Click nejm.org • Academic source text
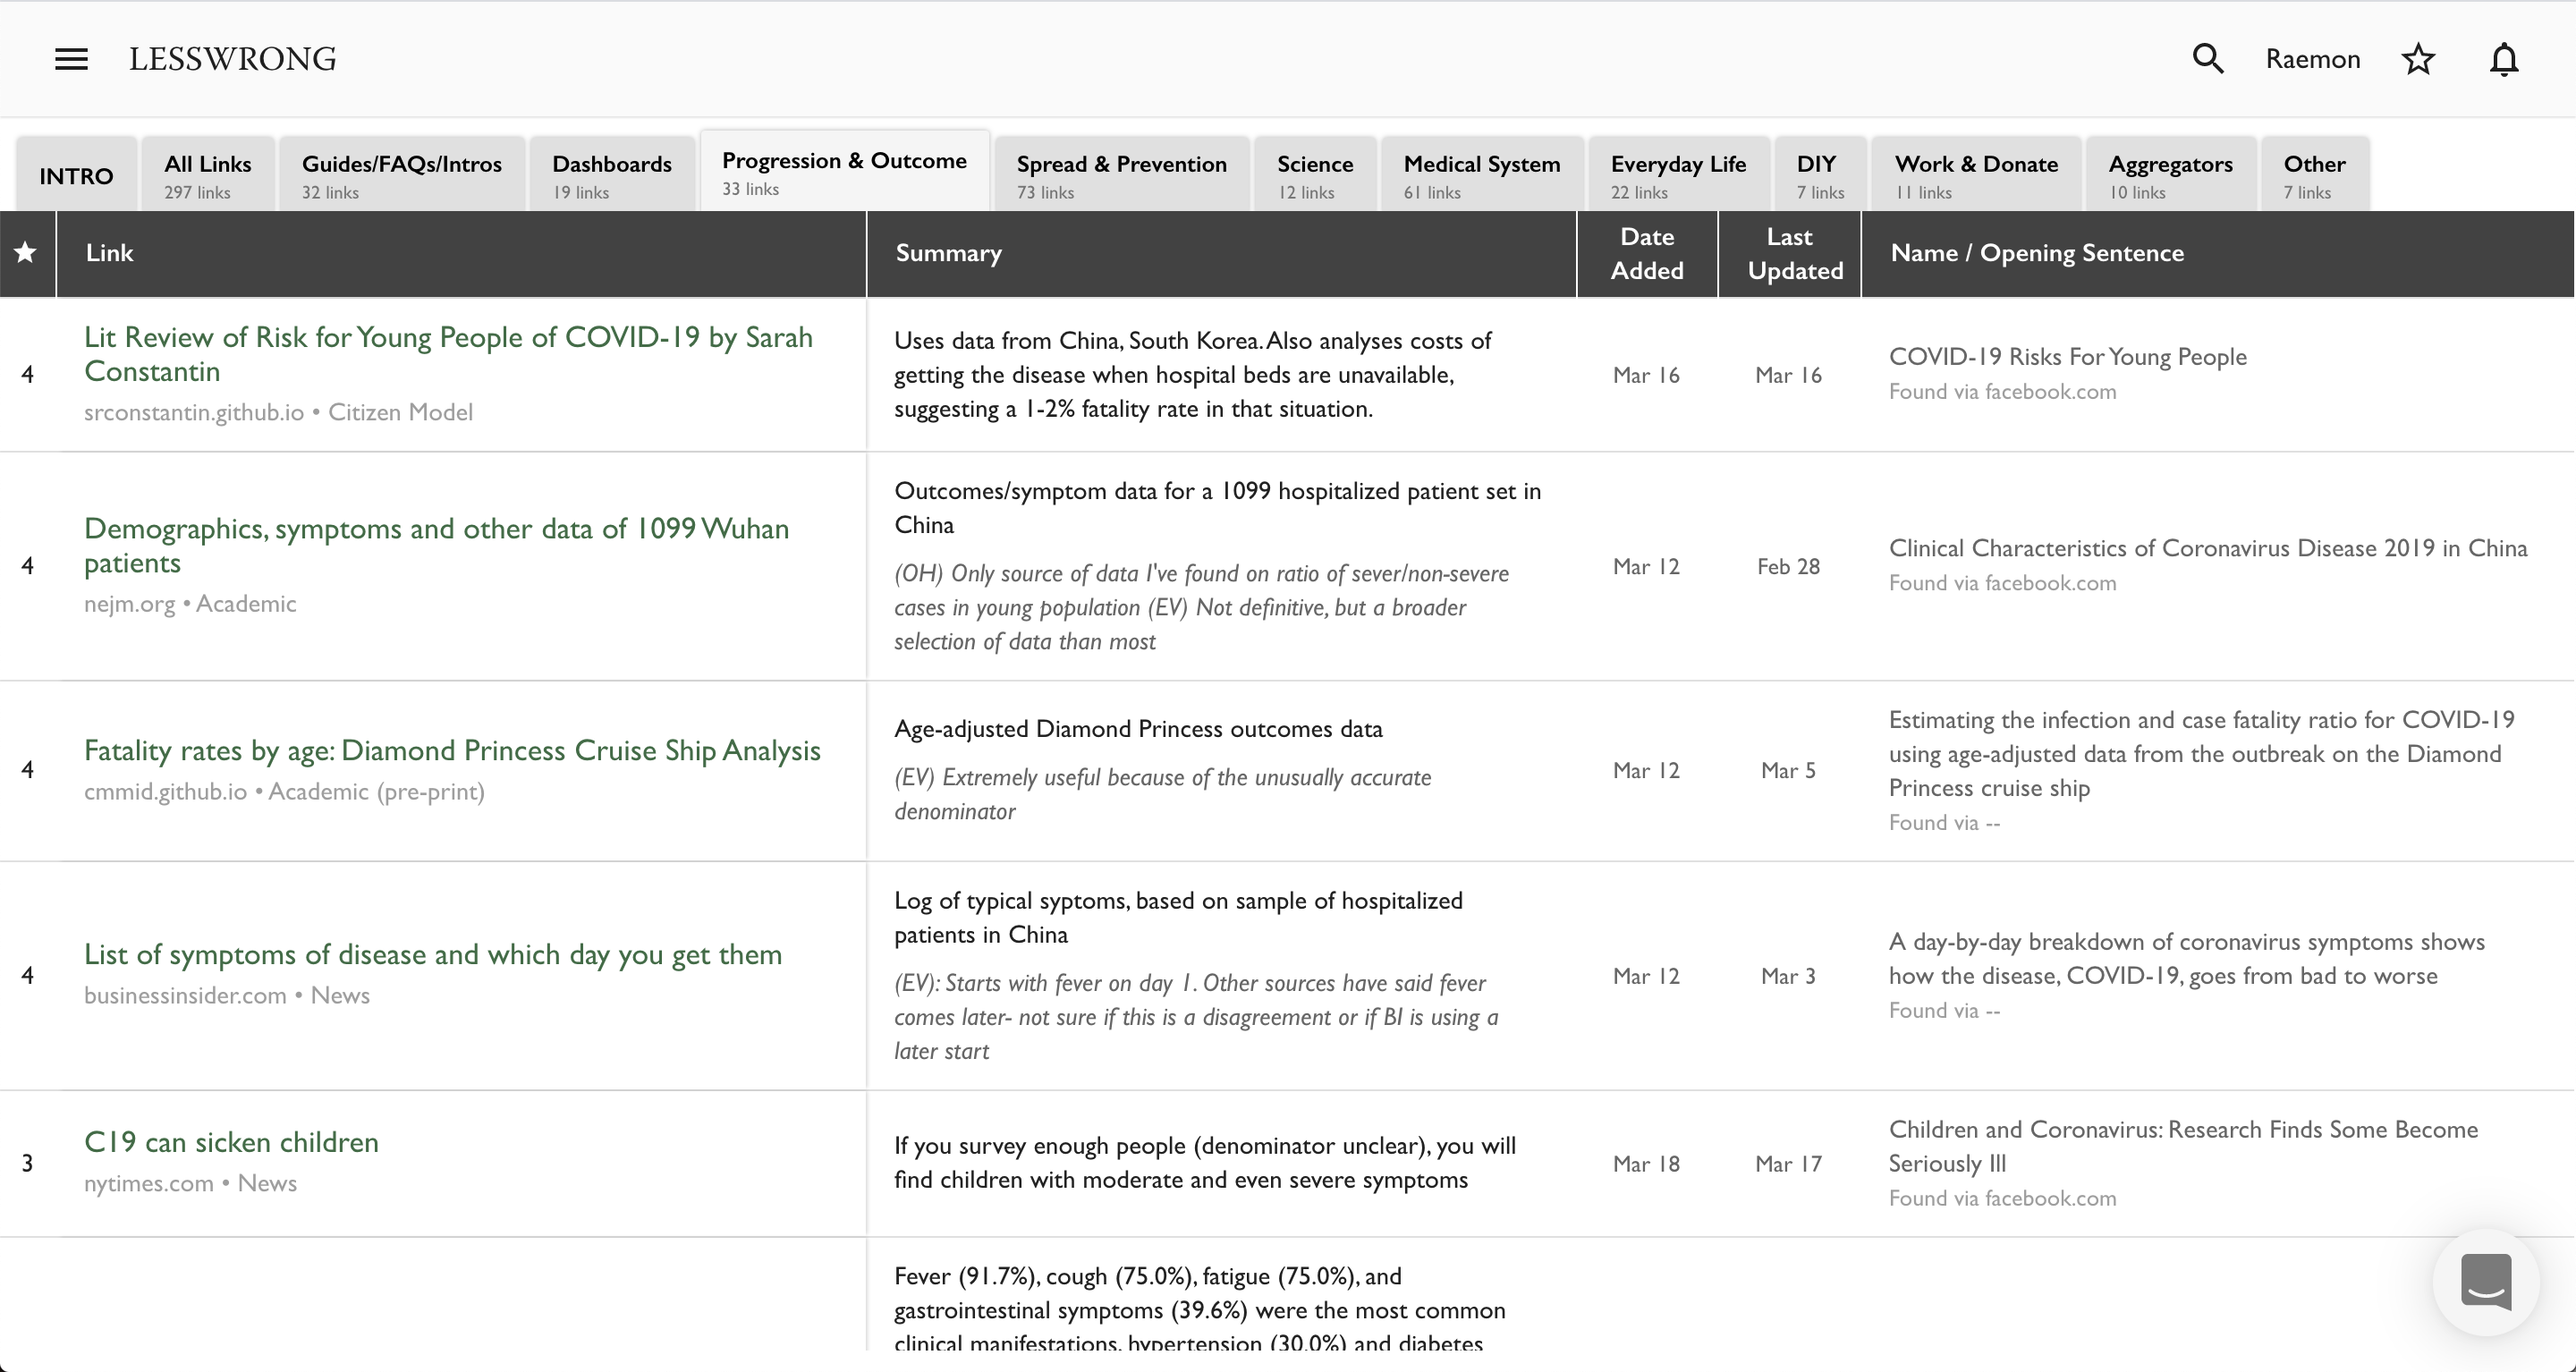Image resolution: width=2576 pixels, height=1372 pixels. pyautogui.click(x=190, y=604)
